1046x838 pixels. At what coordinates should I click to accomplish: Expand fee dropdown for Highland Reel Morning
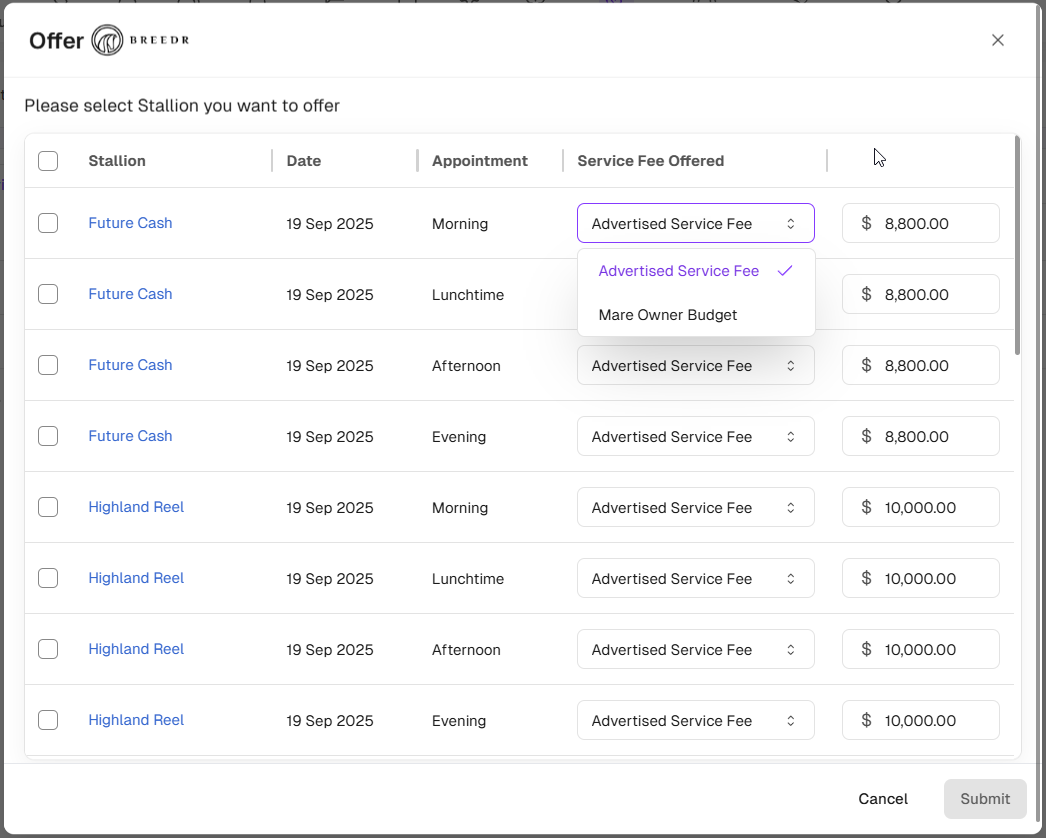click(x=695, y=508)
